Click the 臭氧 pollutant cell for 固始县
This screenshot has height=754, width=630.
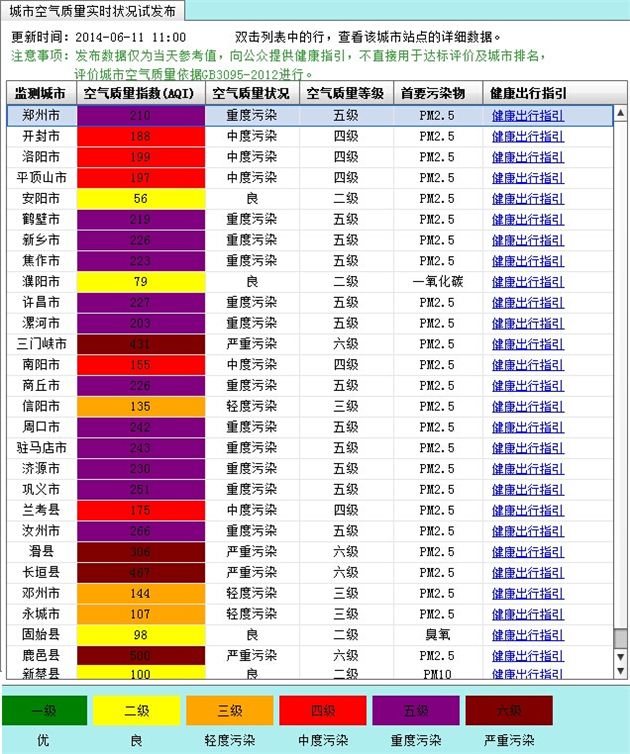(438, 635)
